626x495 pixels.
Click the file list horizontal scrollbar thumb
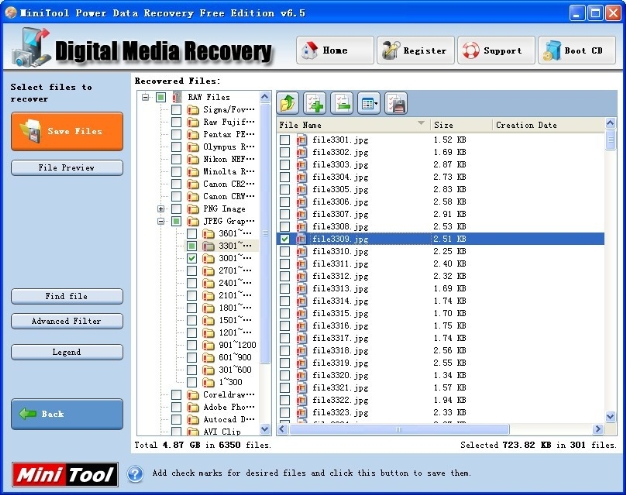pyautogui.click(x=399, y=429)
